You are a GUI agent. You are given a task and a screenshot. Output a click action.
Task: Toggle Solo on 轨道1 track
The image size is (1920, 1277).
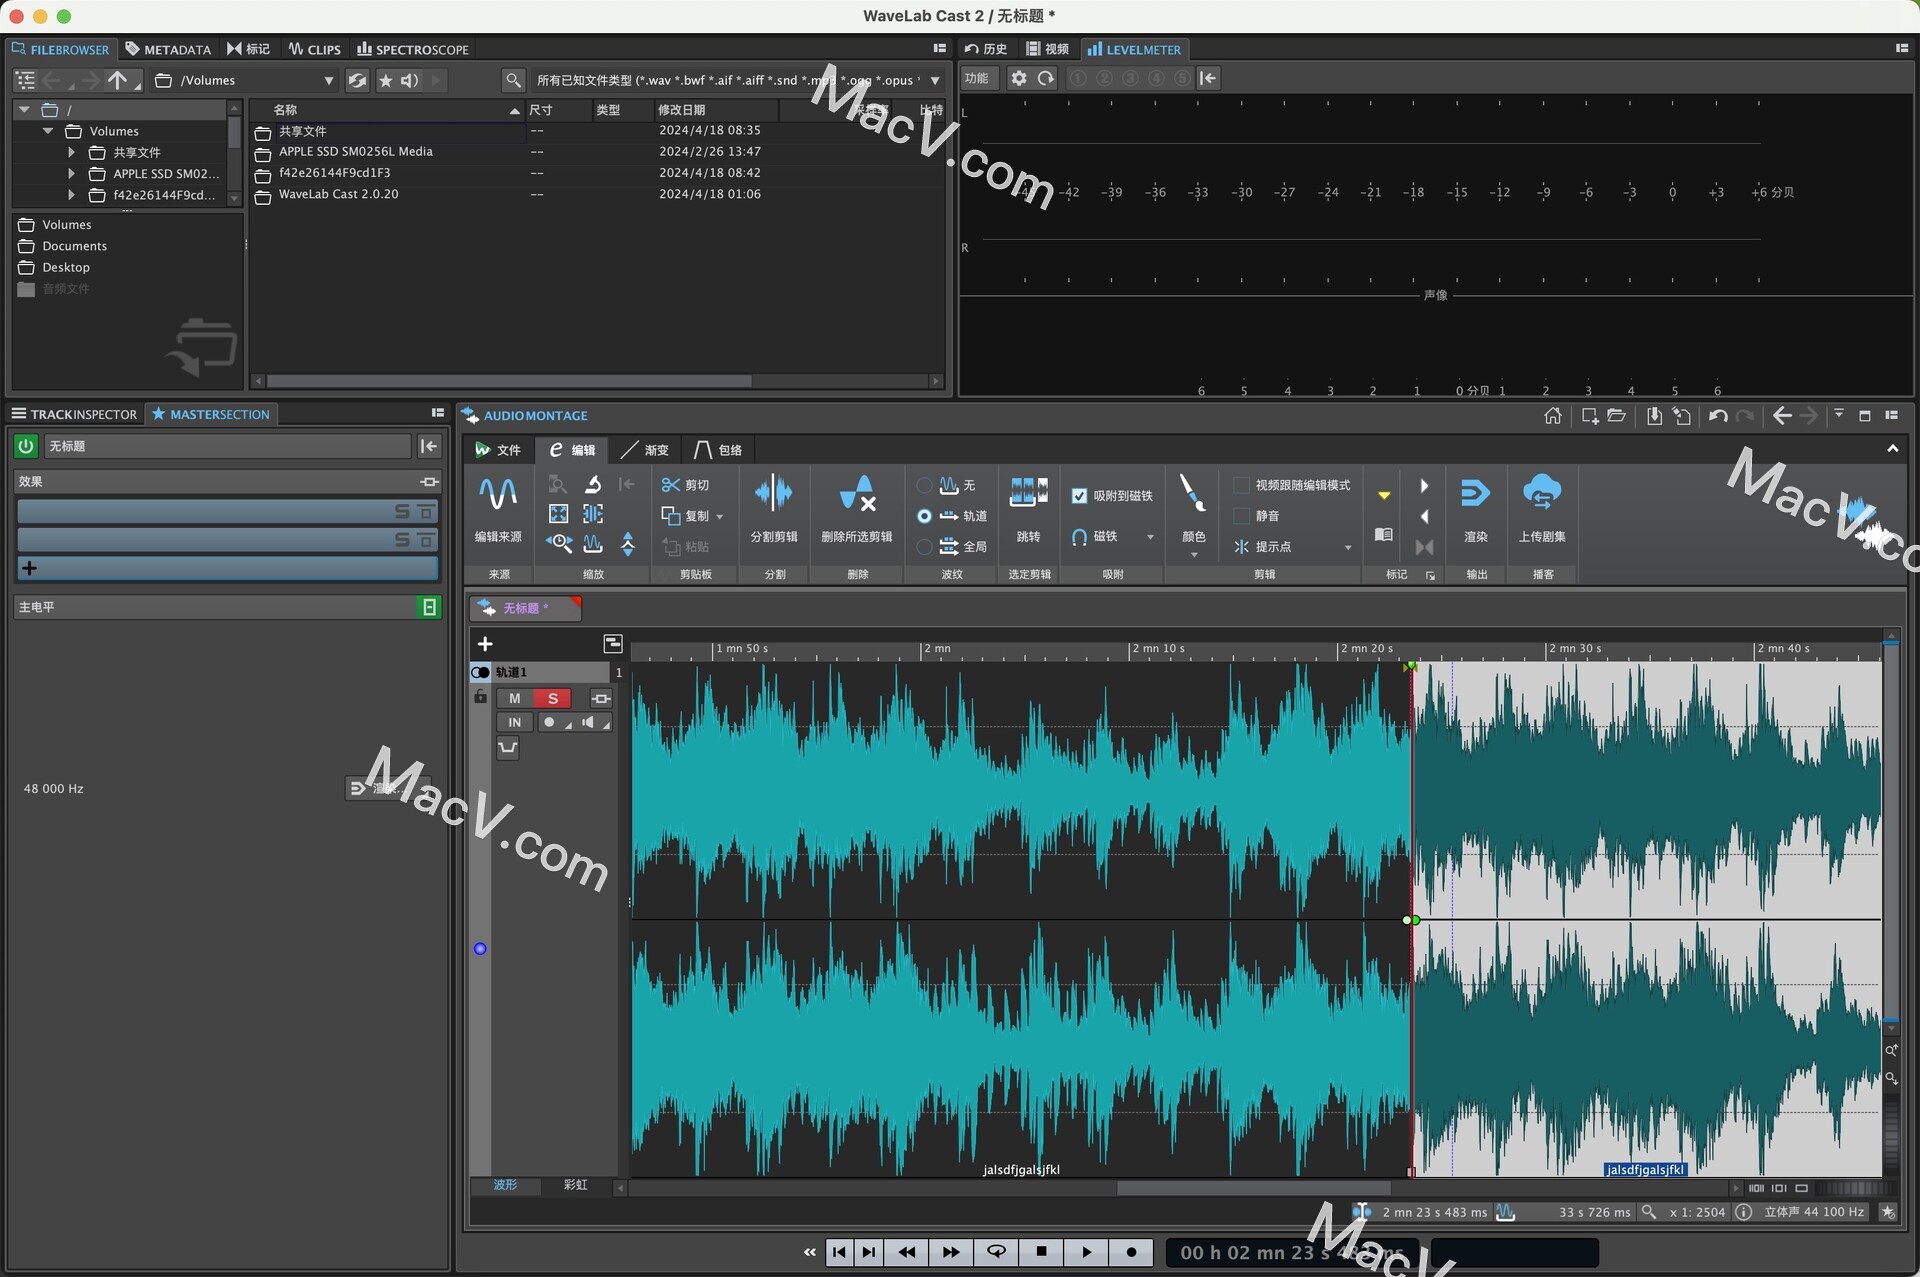click(x=552, y=698)
